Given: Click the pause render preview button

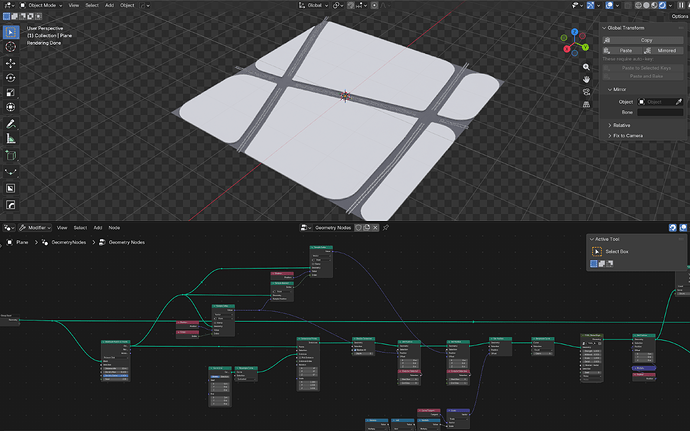Looking at the screenshot, I should (681, 5).
